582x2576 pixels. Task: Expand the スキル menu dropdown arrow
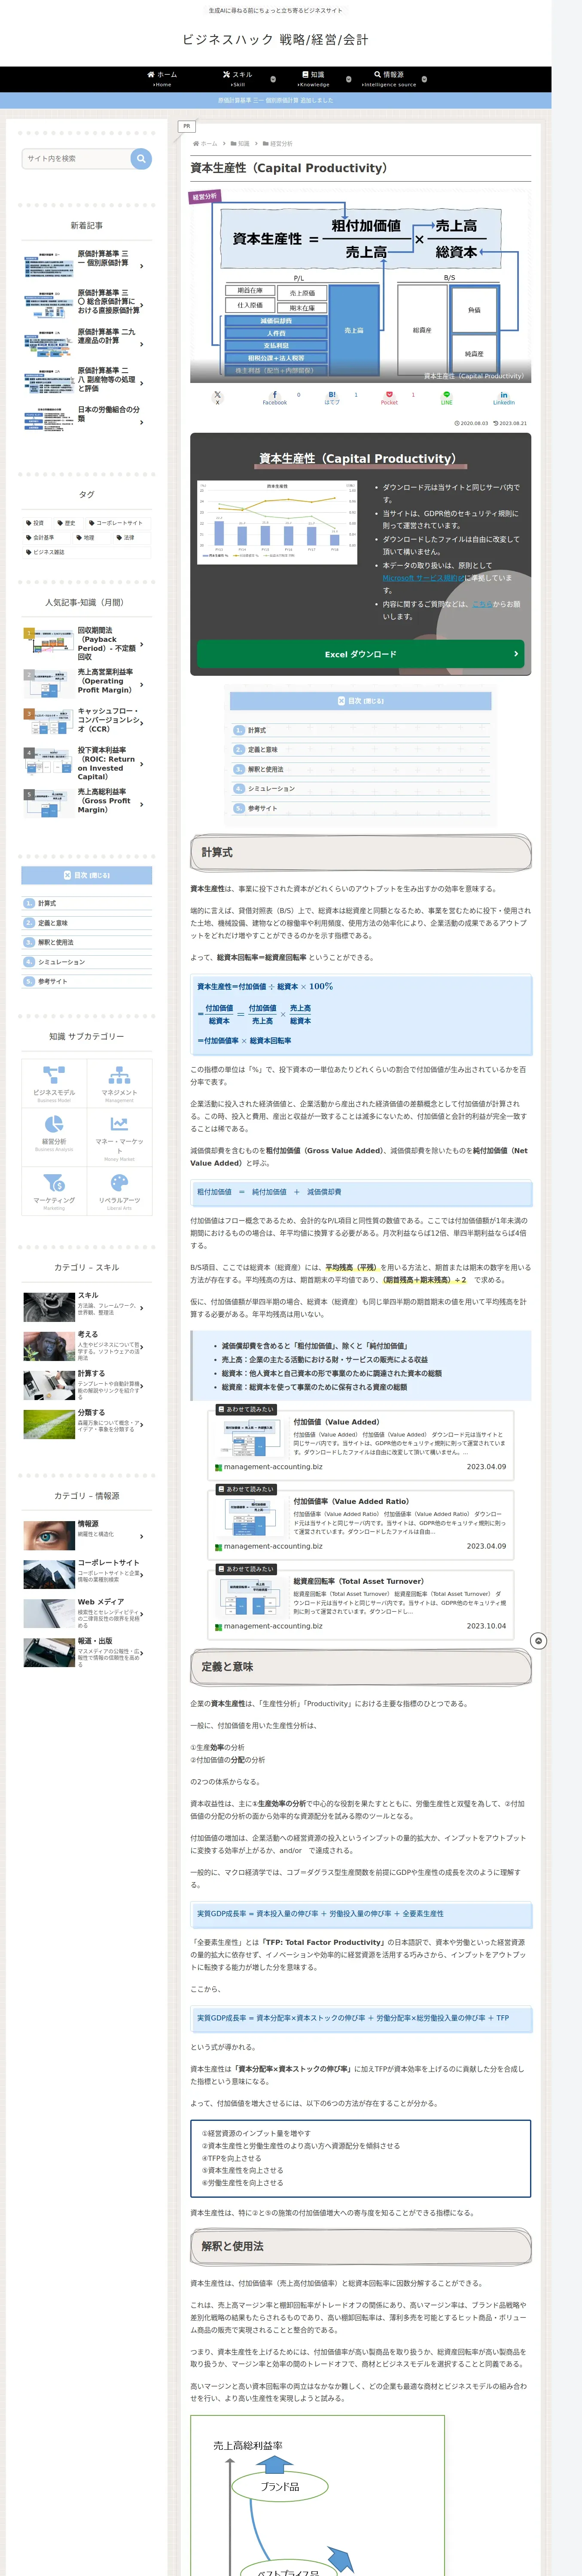pyautogui.click(x=273, y=79)
